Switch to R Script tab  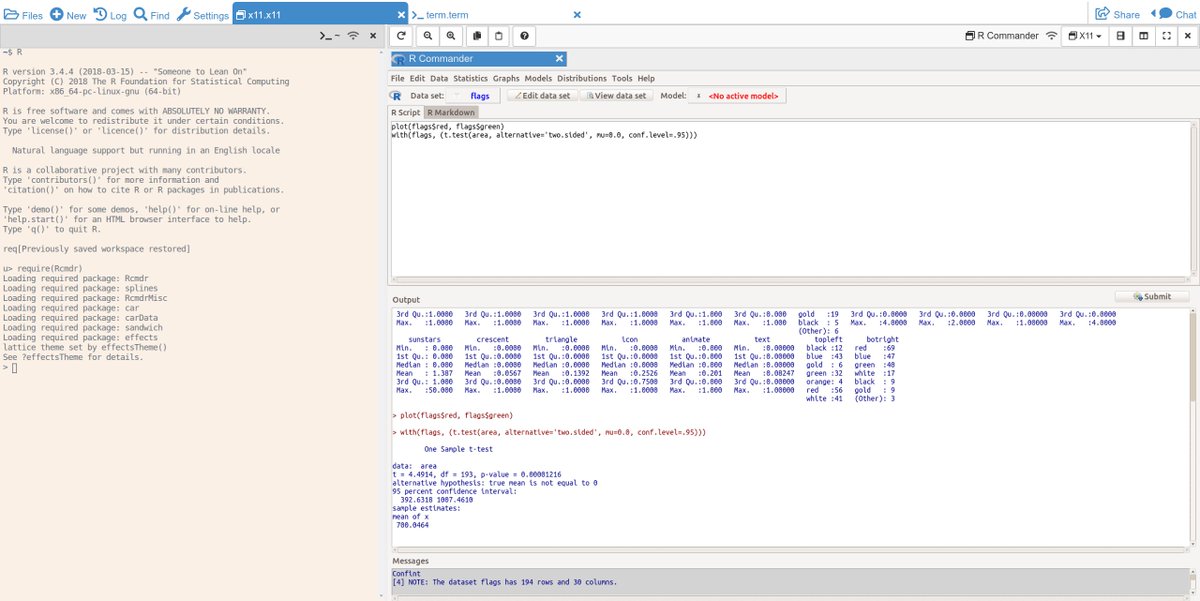pyautogui.click(x=406, y=112)
